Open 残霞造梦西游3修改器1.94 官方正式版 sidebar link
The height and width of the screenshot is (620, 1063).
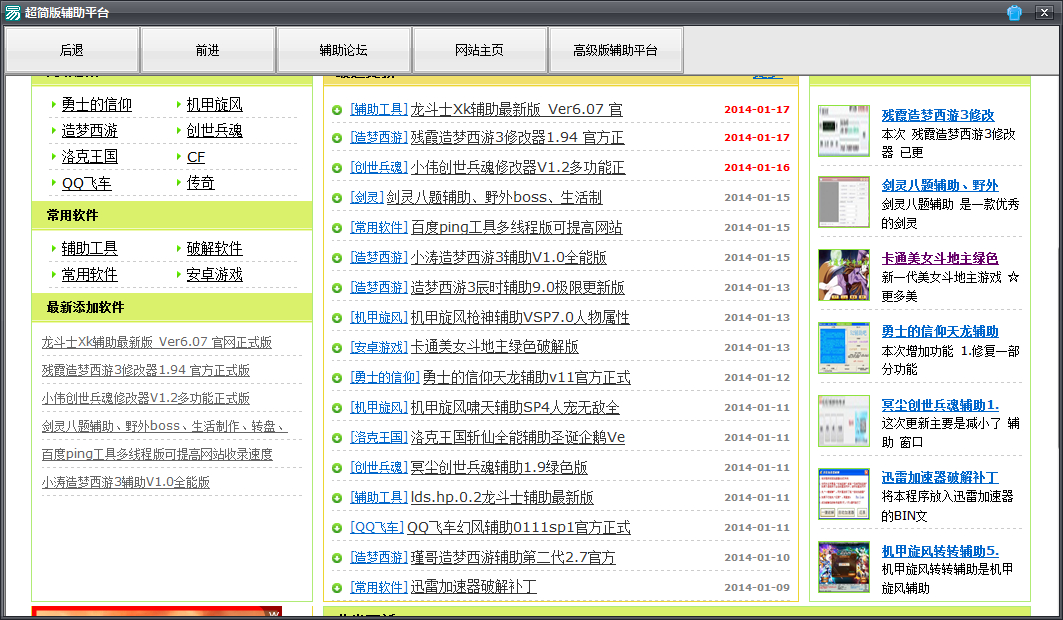146,371
